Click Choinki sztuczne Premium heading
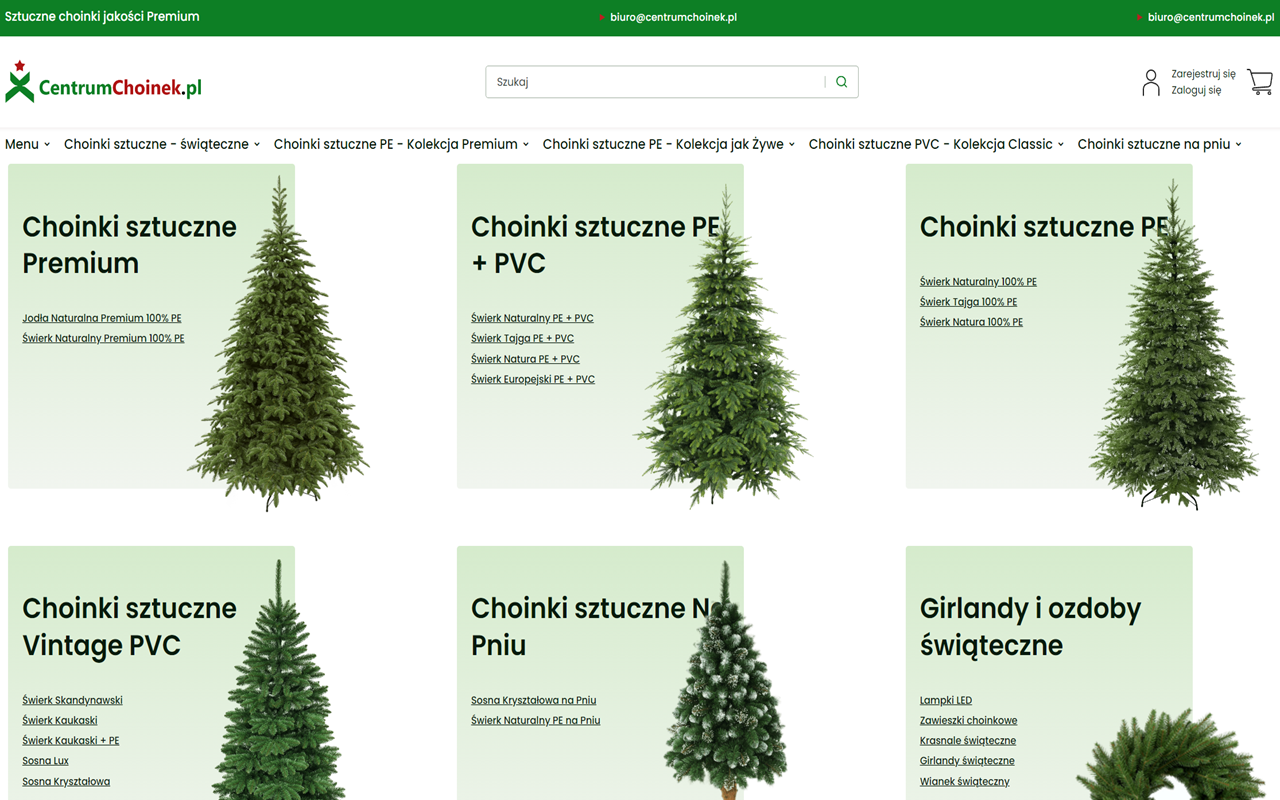Viewport: 1280px width, 800px height. tap(129, 245)
